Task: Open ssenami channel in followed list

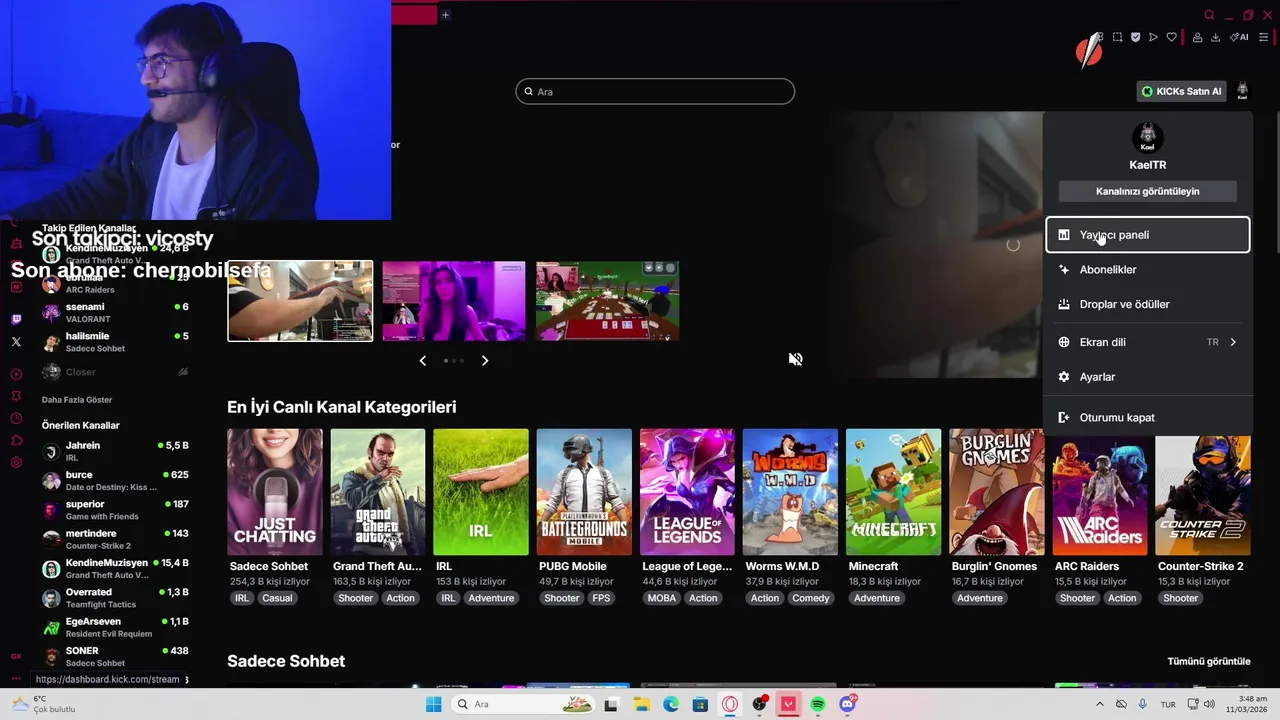Action: 115,312
